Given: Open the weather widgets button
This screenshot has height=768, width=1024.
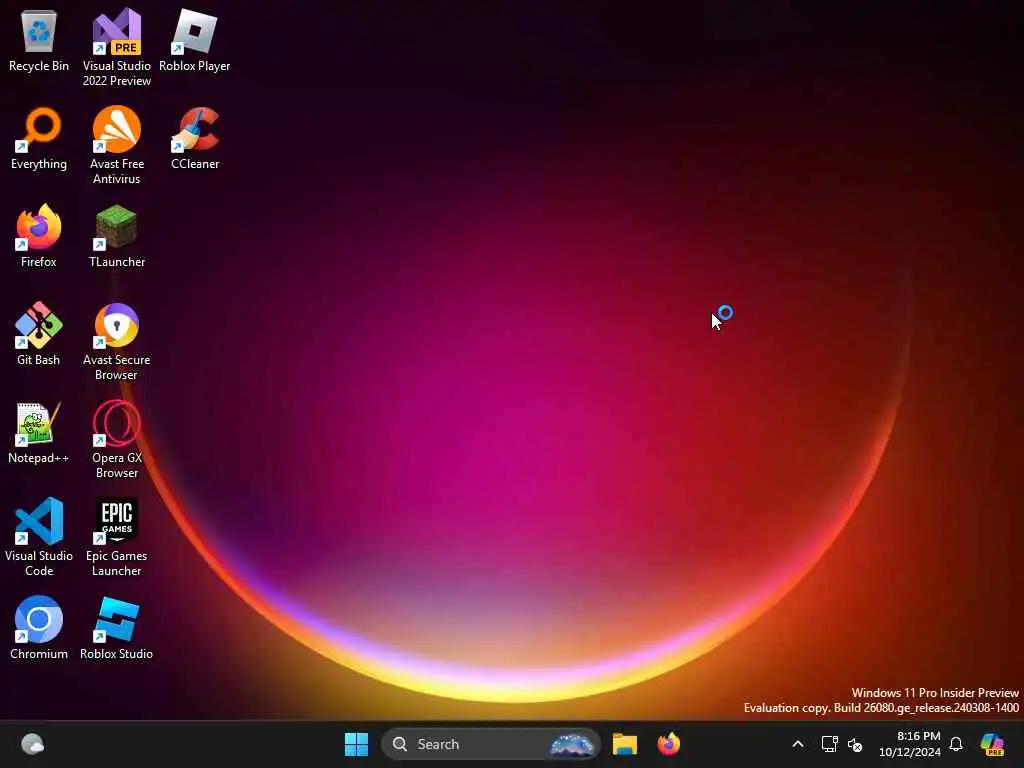Looking at the screenshot, I should [33, 744].
